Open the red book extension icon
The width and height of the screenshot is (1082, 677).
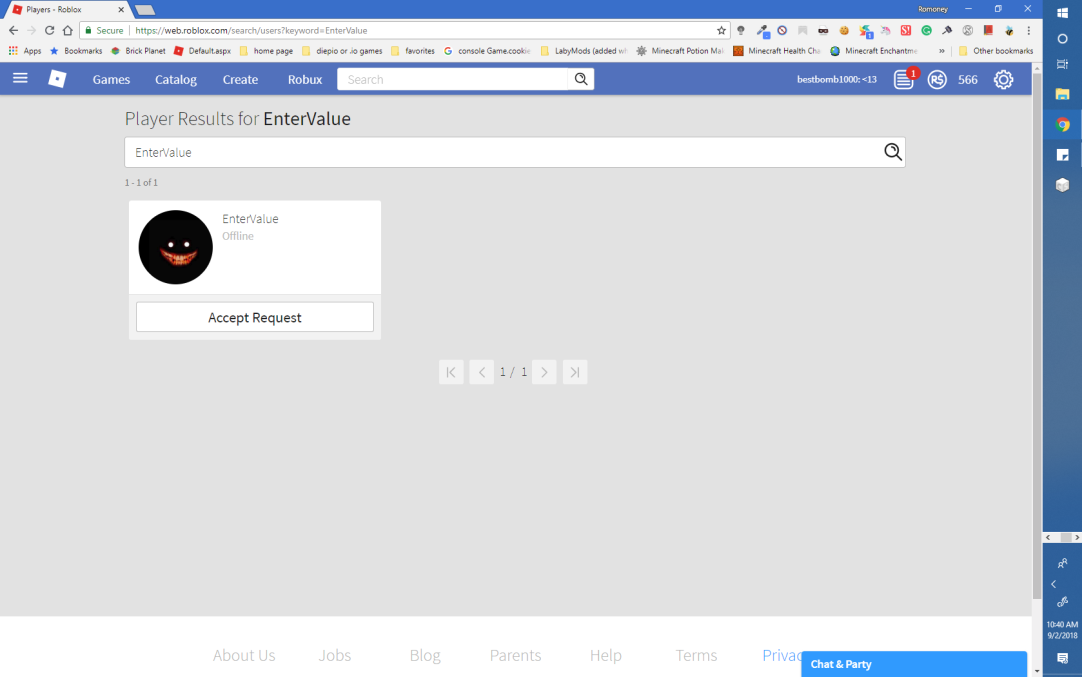(x=988, y=30)
